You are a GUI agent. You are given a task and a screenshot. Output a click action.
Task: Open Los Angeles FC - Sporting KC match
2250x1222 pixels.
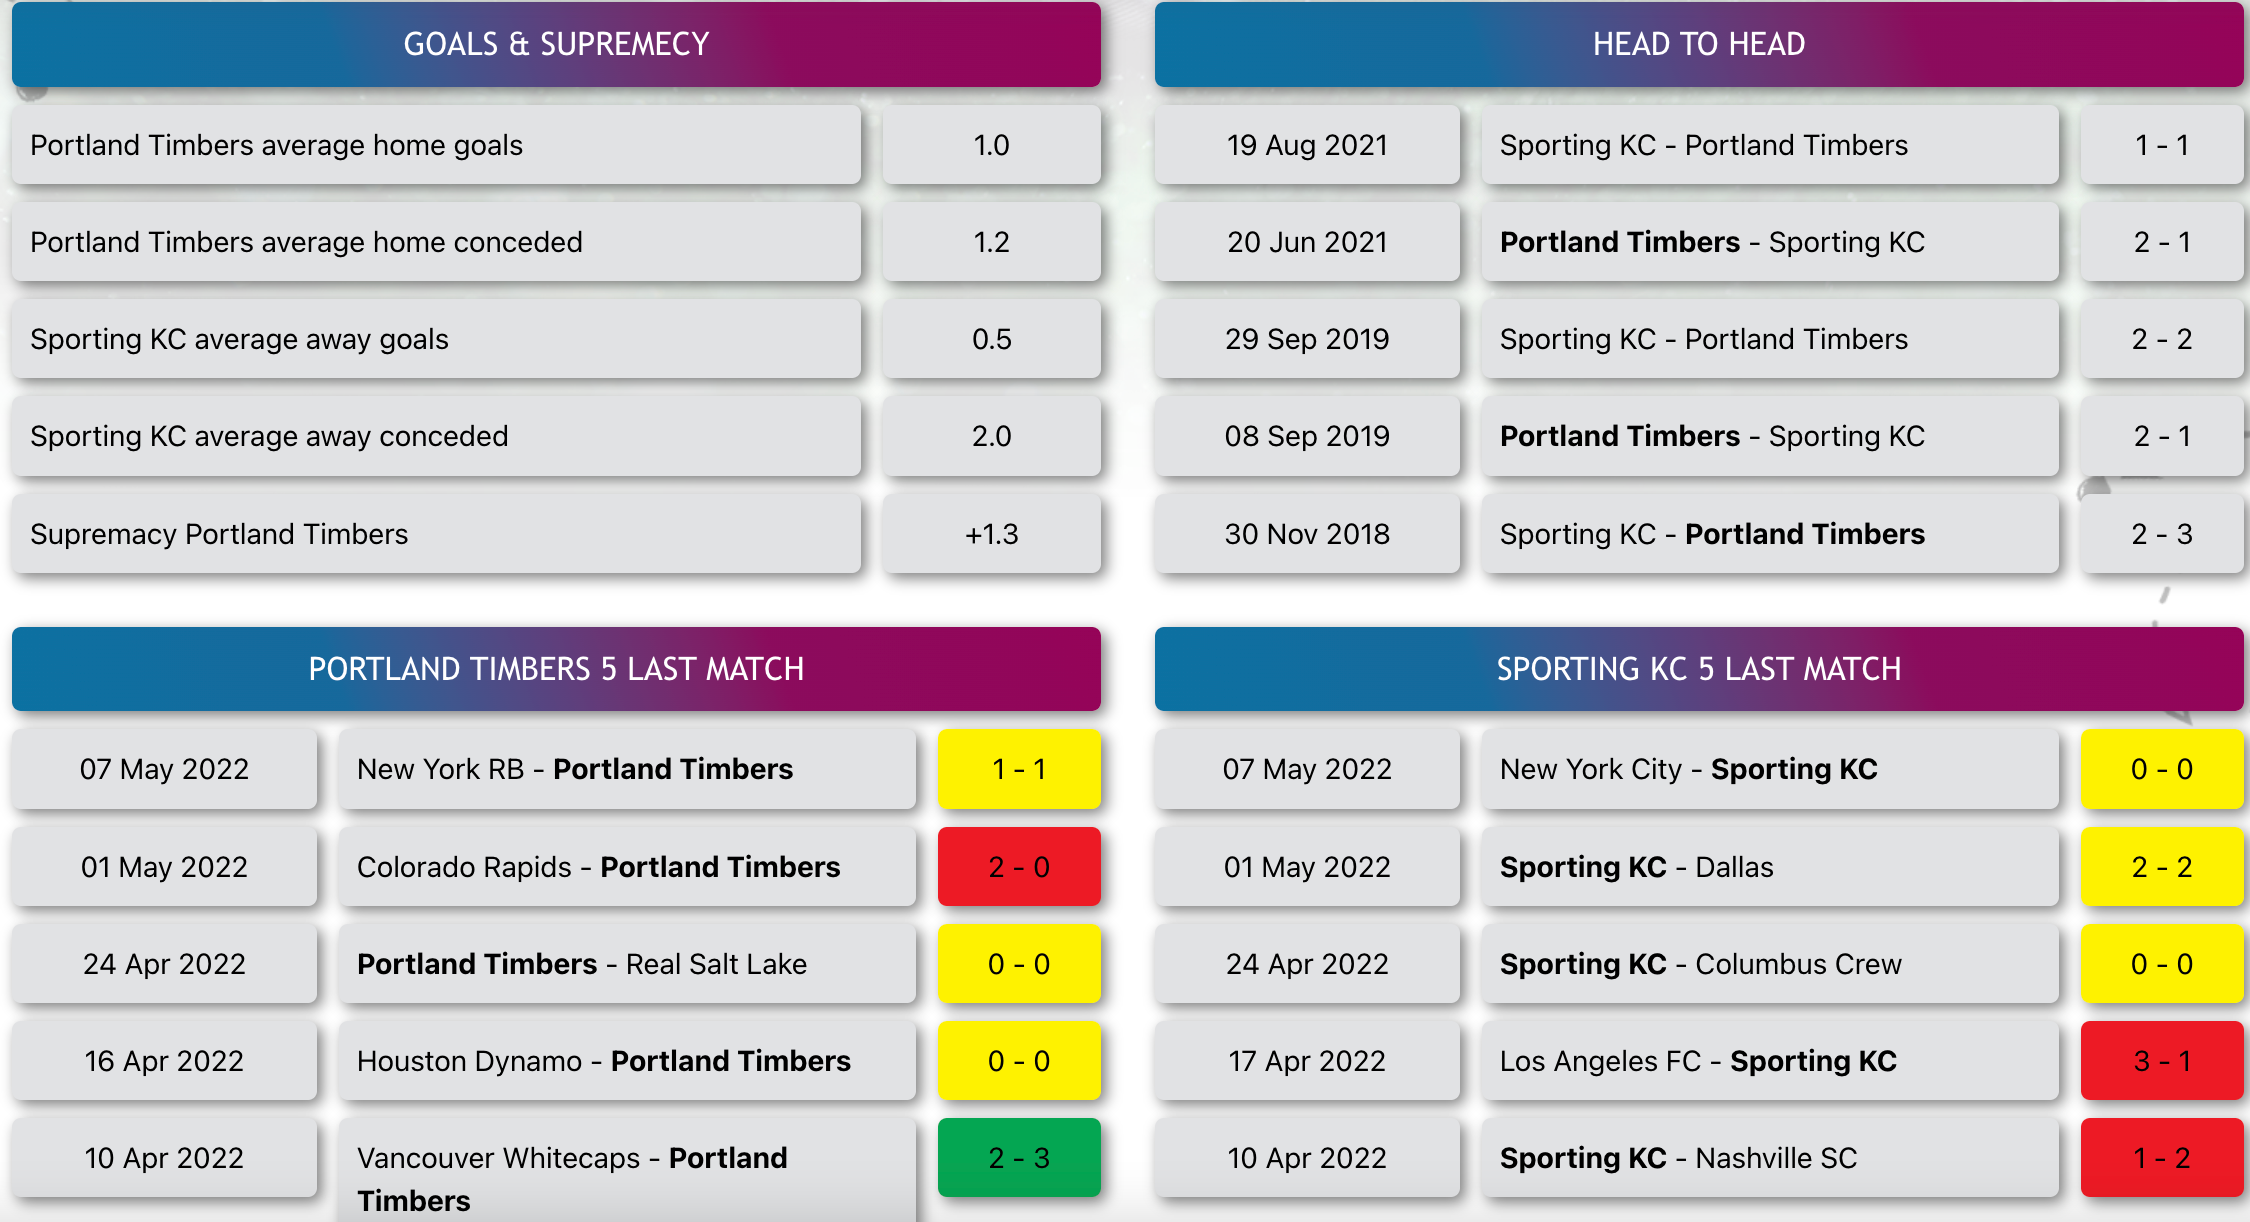click(1770, 1060)
